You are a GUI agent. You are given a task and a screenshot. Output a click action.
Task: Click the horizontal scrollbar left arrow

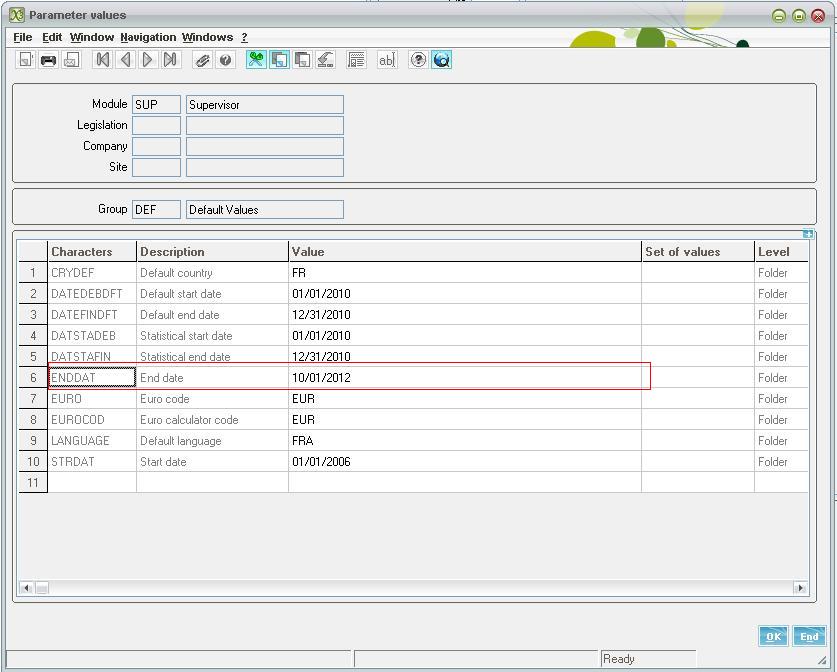pos(26,588)
